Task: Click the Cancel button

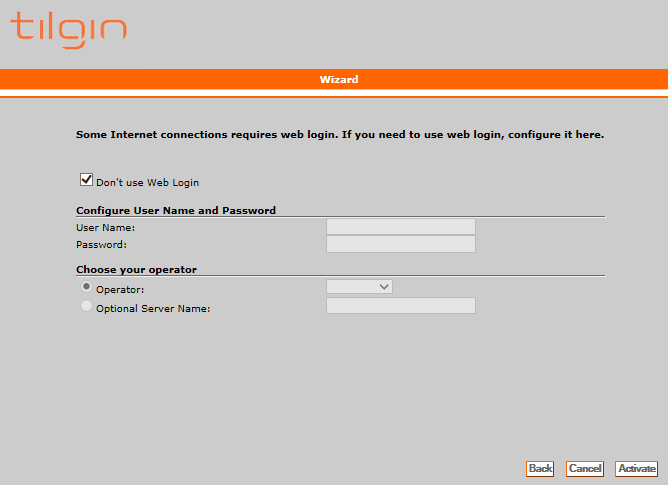Action: point(585,469)
